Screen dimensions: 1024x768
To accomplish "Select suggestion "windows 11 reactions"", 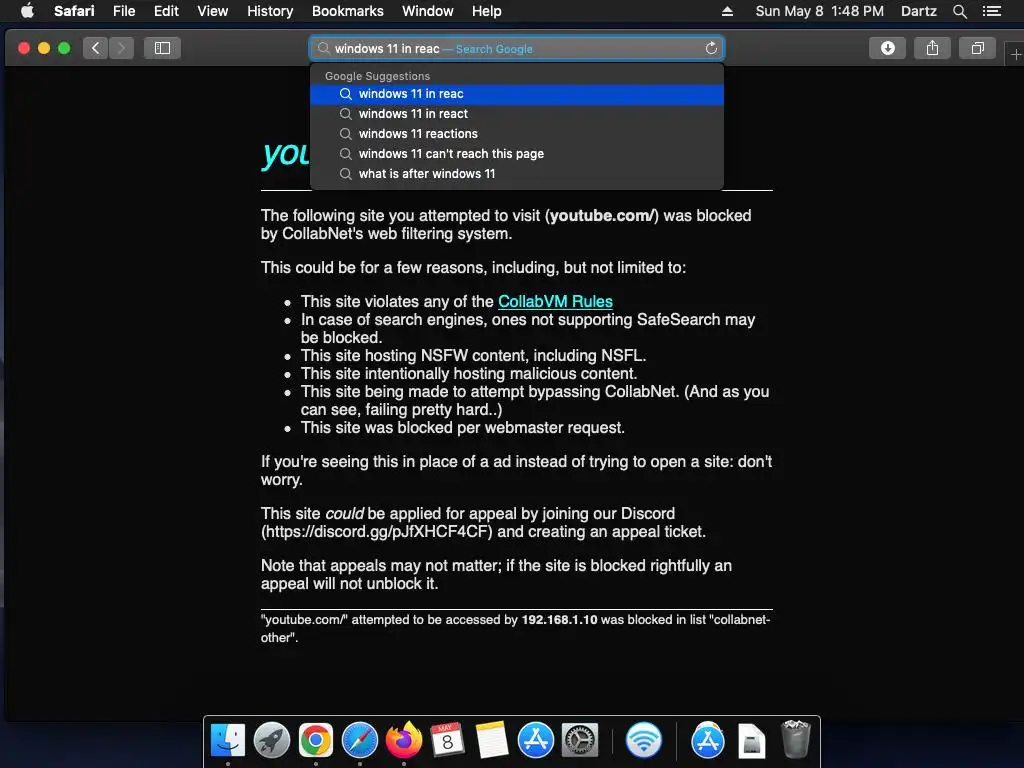I will click(517, 134).
